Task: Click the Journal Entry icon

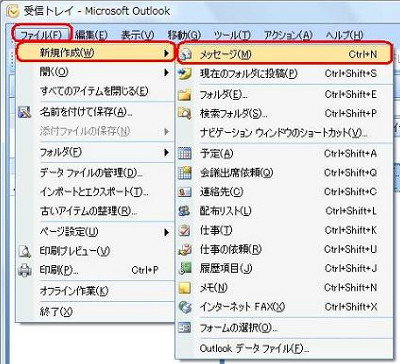Action: point(184,268)
